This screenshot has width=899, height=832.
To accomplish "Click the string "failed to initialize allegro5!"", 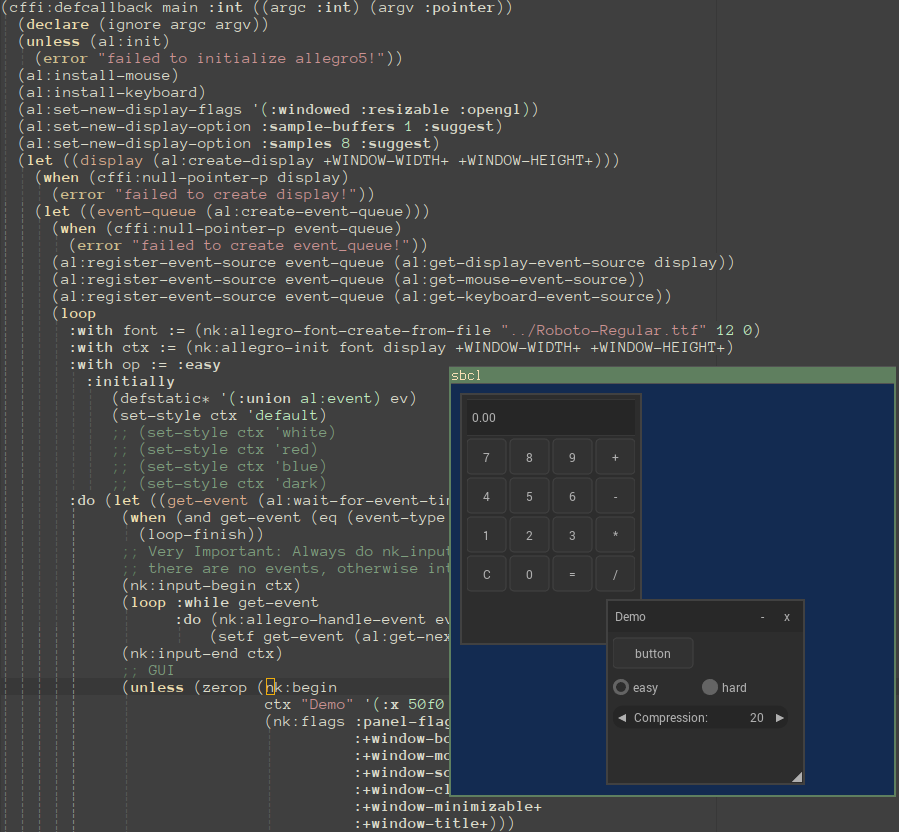I will pyautogui.click(x=241, y=58).
